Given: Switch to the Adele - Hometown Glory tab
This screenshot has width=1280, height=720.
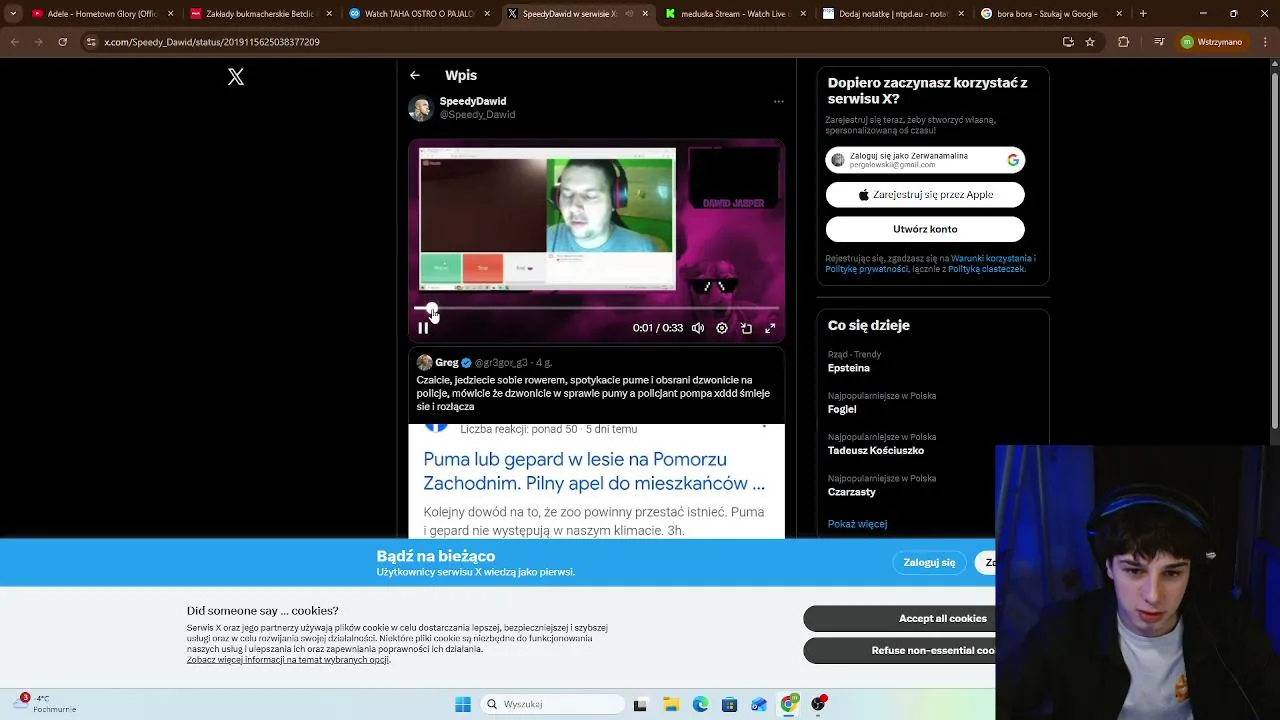Looking at the screenshot, I should [104, 14].
